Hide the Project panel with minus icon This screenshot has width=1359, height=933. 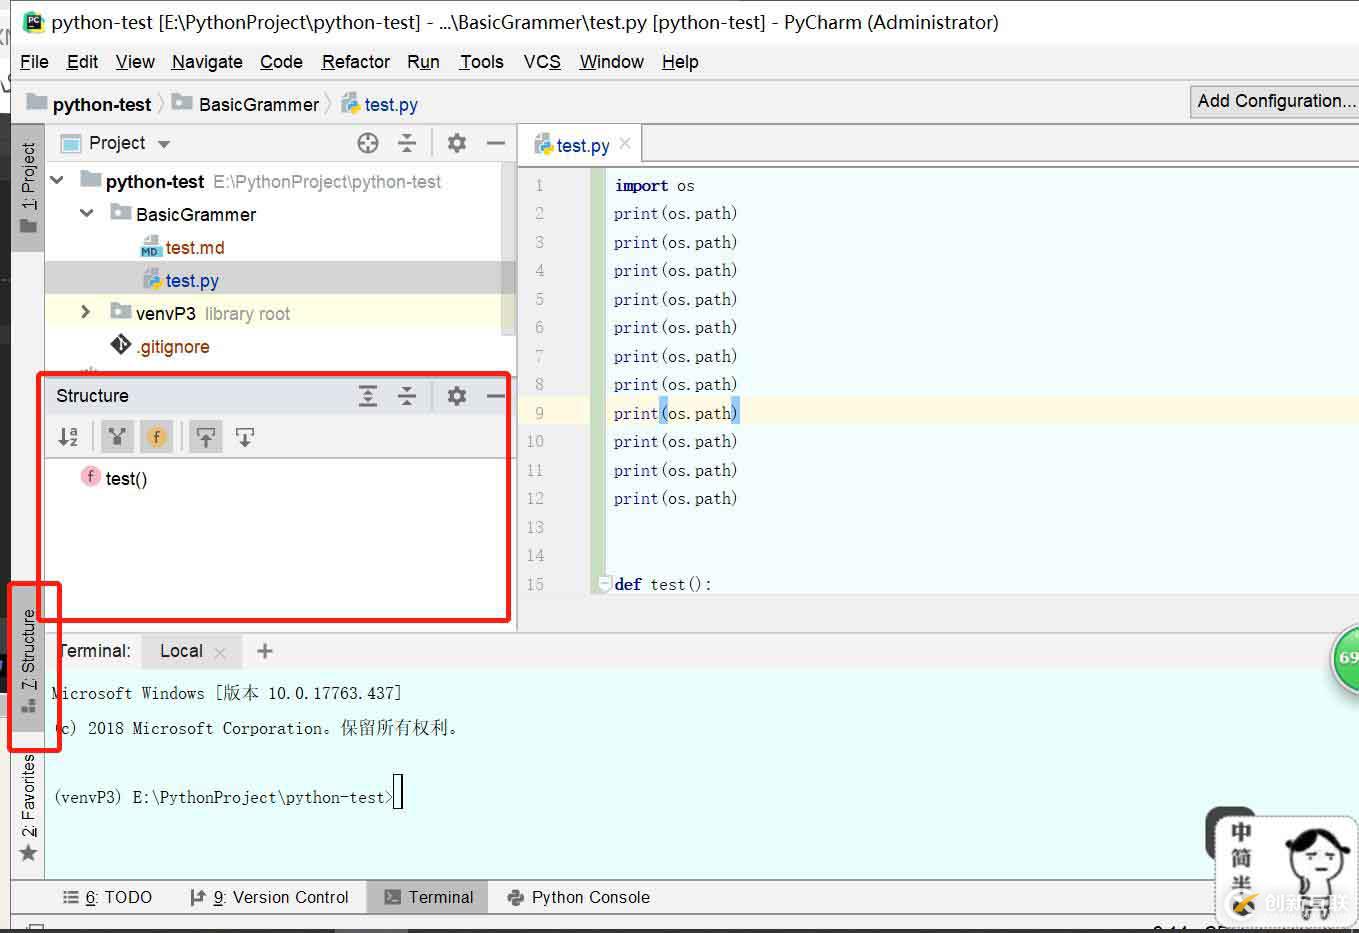tap(495, 143)
